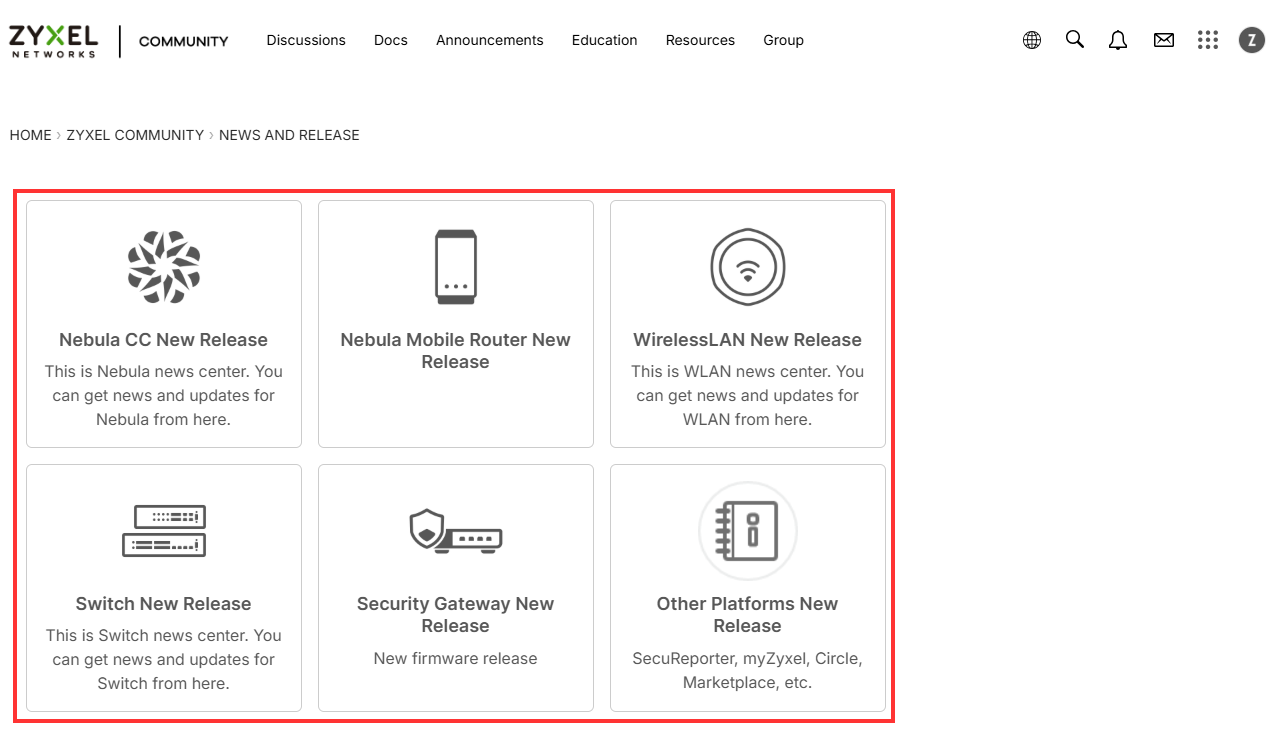
Task: Open the Discussions menu
Action: [306, 40]
